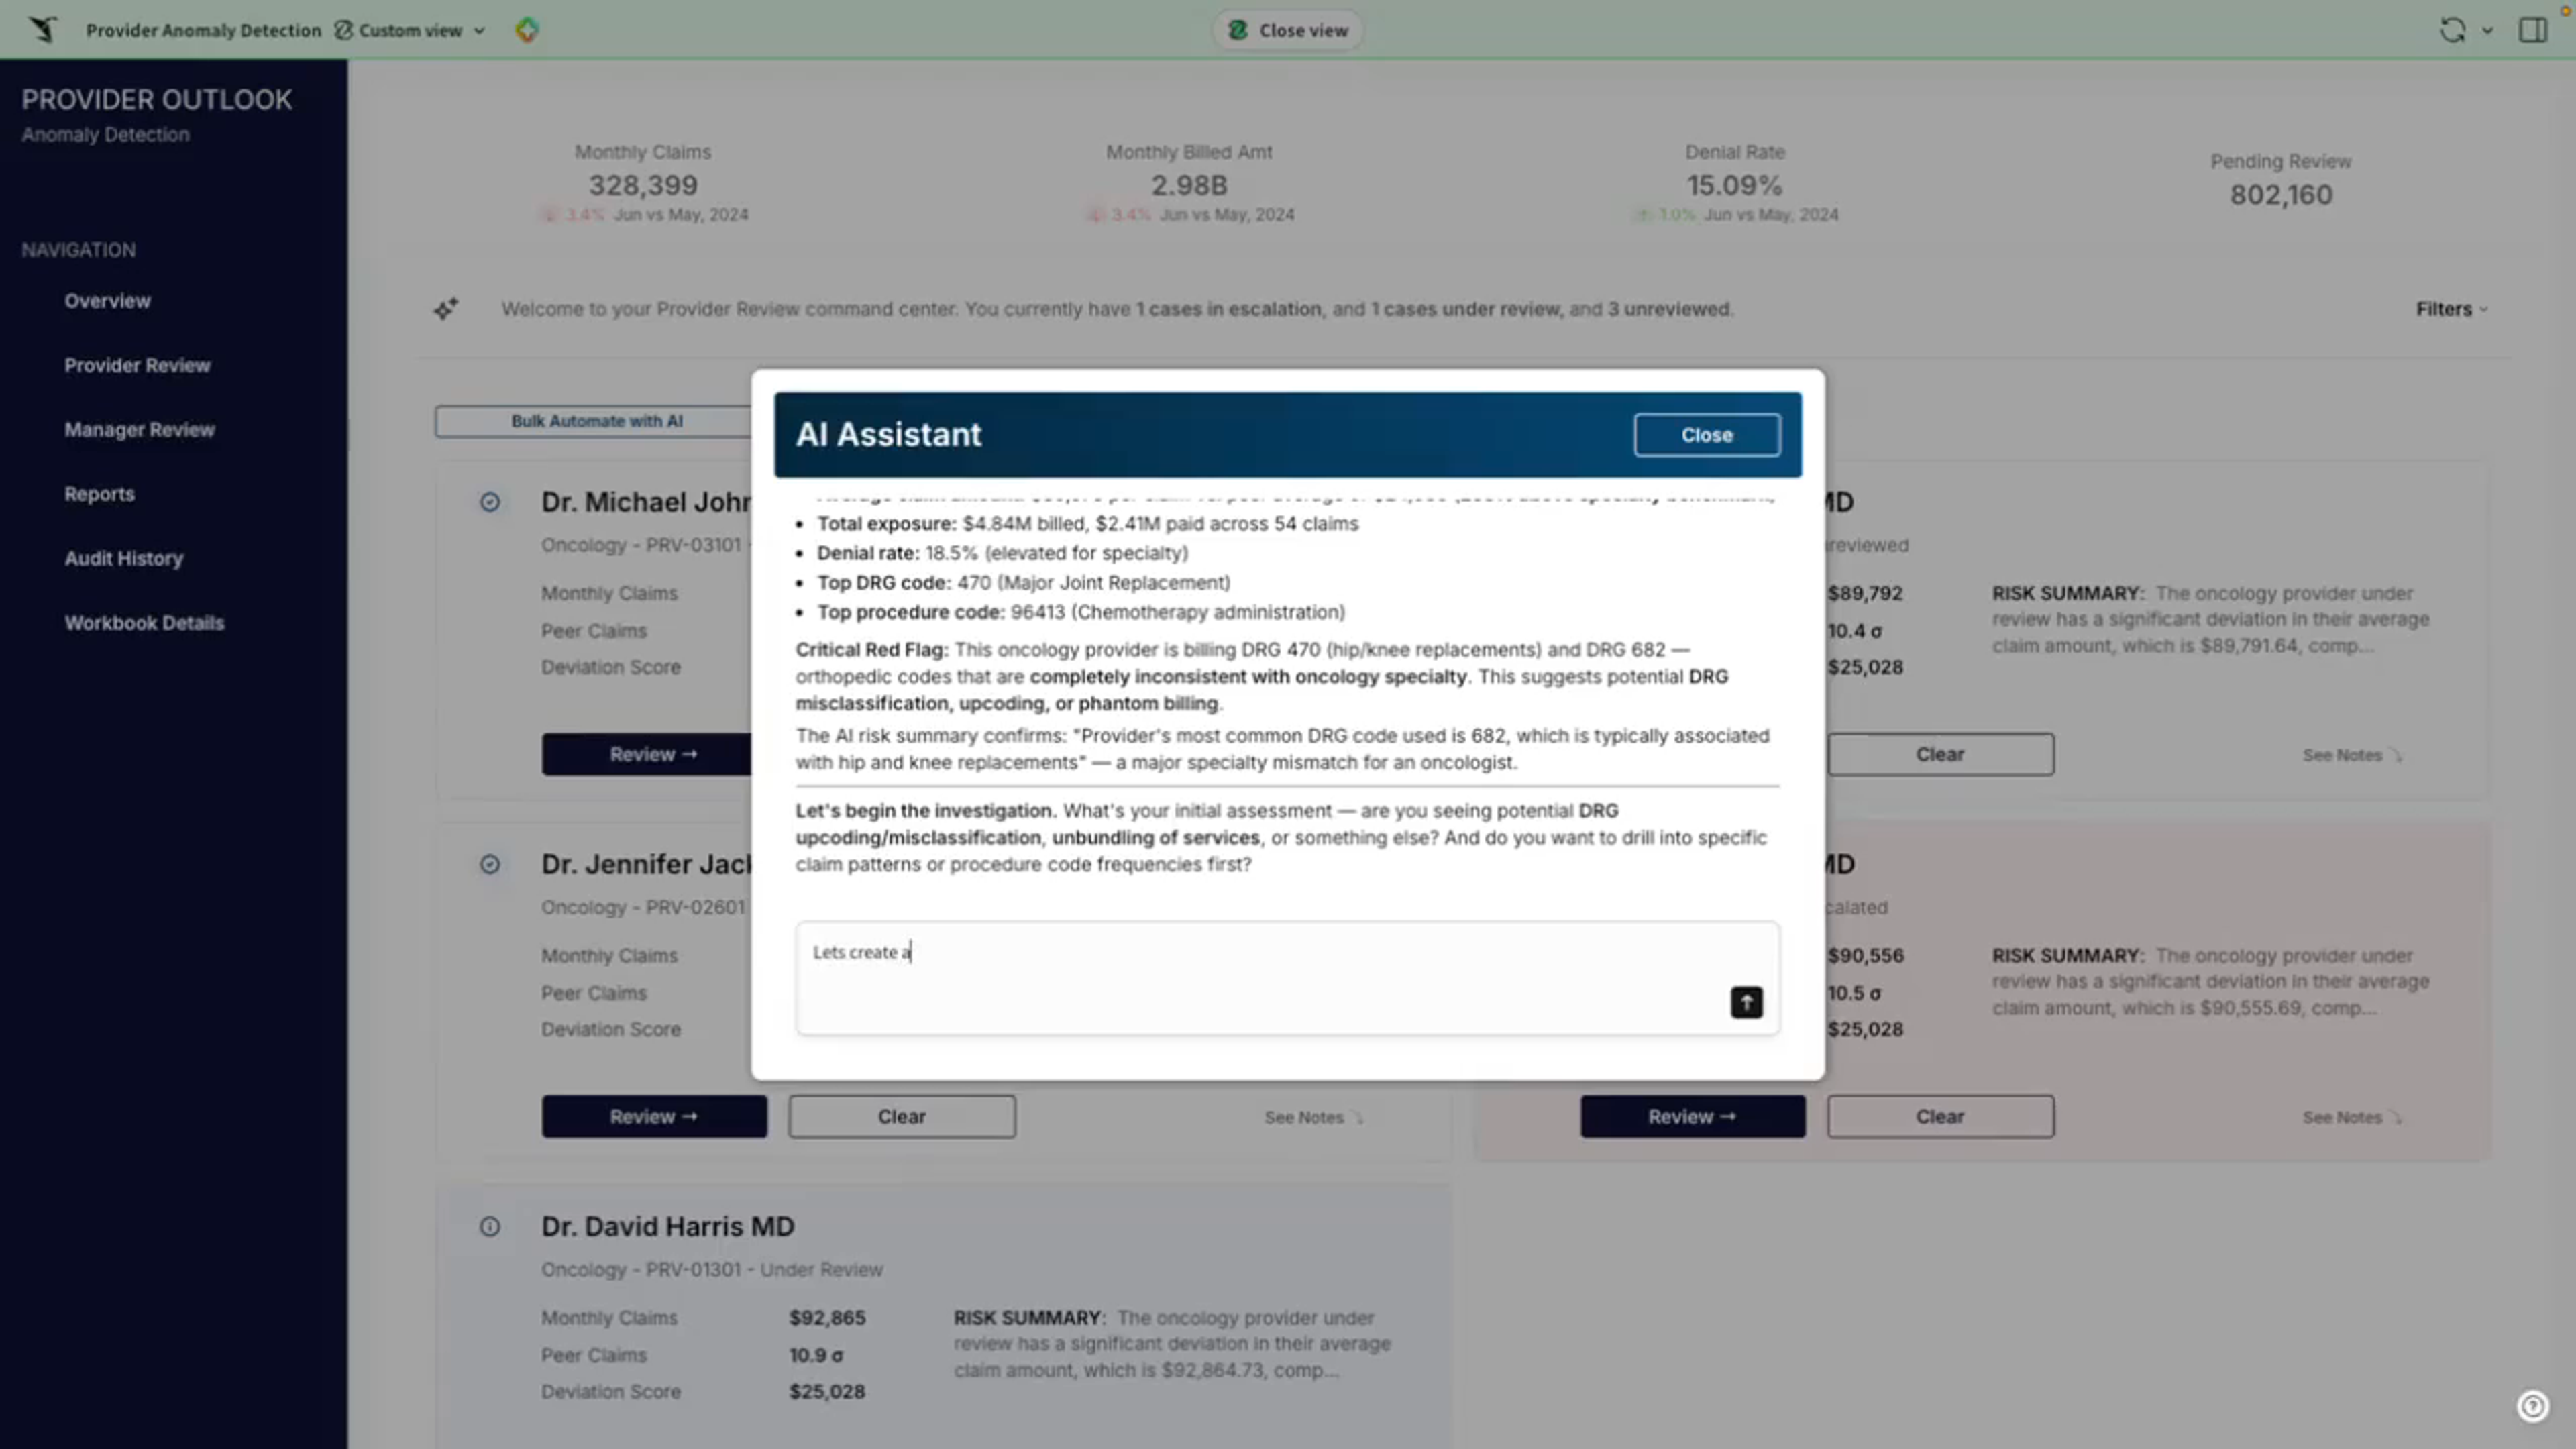Click the Monthly Claims value 328,399
2576x1449 pixels.
point(643,185)
